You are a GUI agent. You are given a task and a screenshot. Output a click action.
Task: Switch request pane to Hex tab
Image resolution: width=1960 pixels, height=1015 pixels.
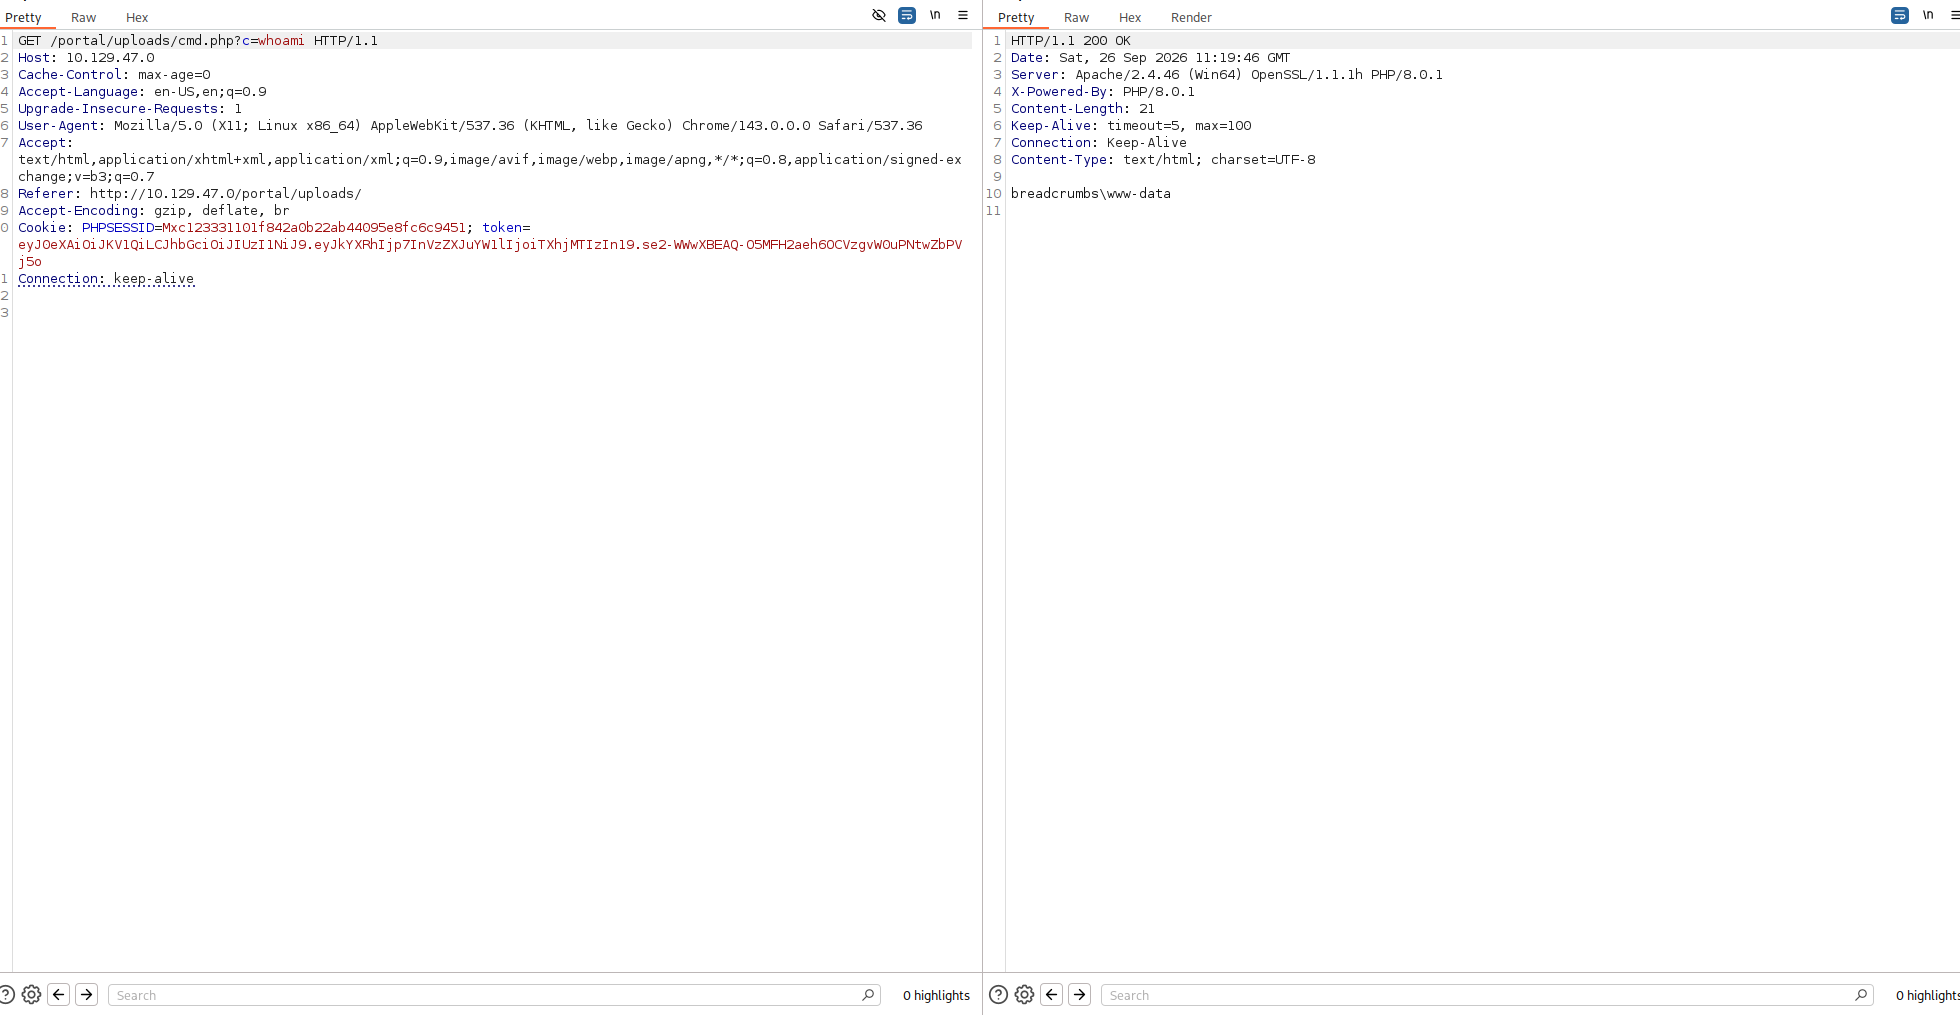[x=137, y=17]
